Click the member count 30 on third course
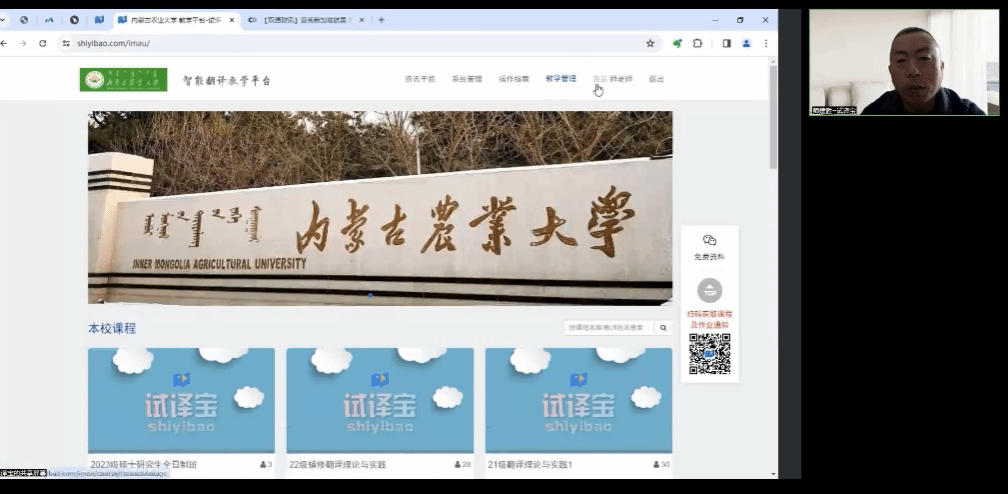The height and width of the screenshot is (494, 1008). click(x=661, y=464)
